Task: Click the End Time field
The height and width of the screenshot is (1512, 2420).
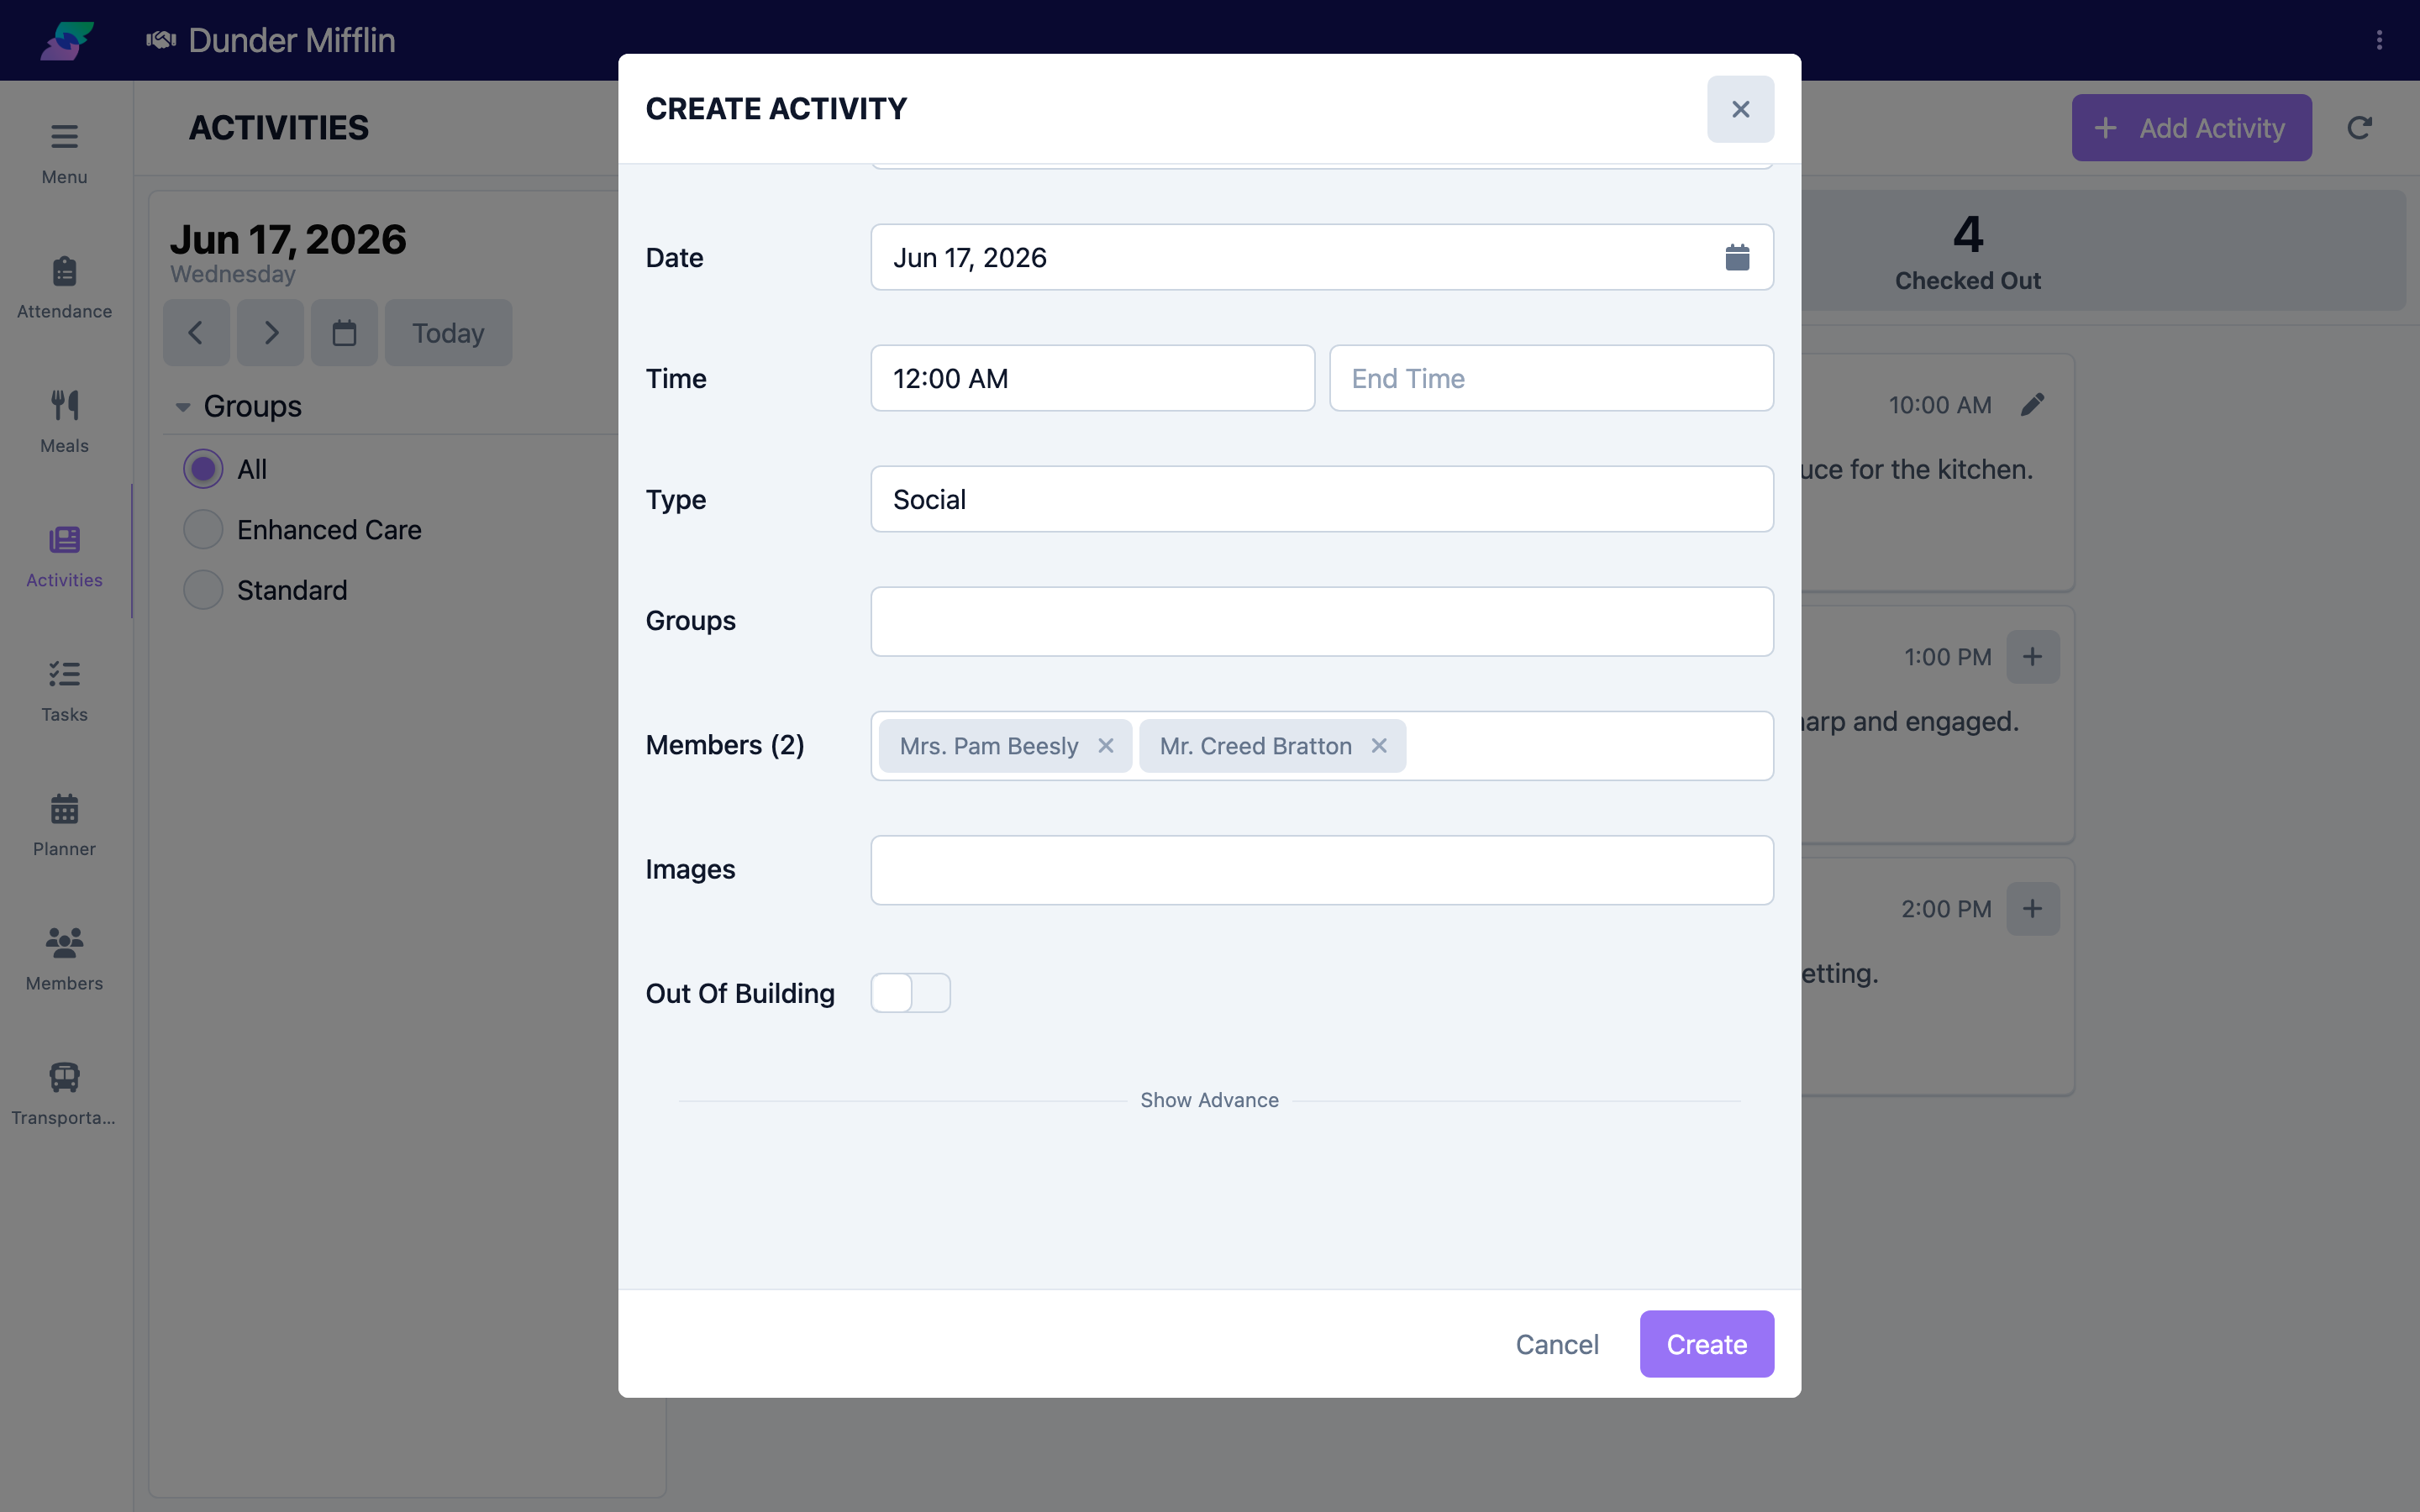Action: 1551,378
